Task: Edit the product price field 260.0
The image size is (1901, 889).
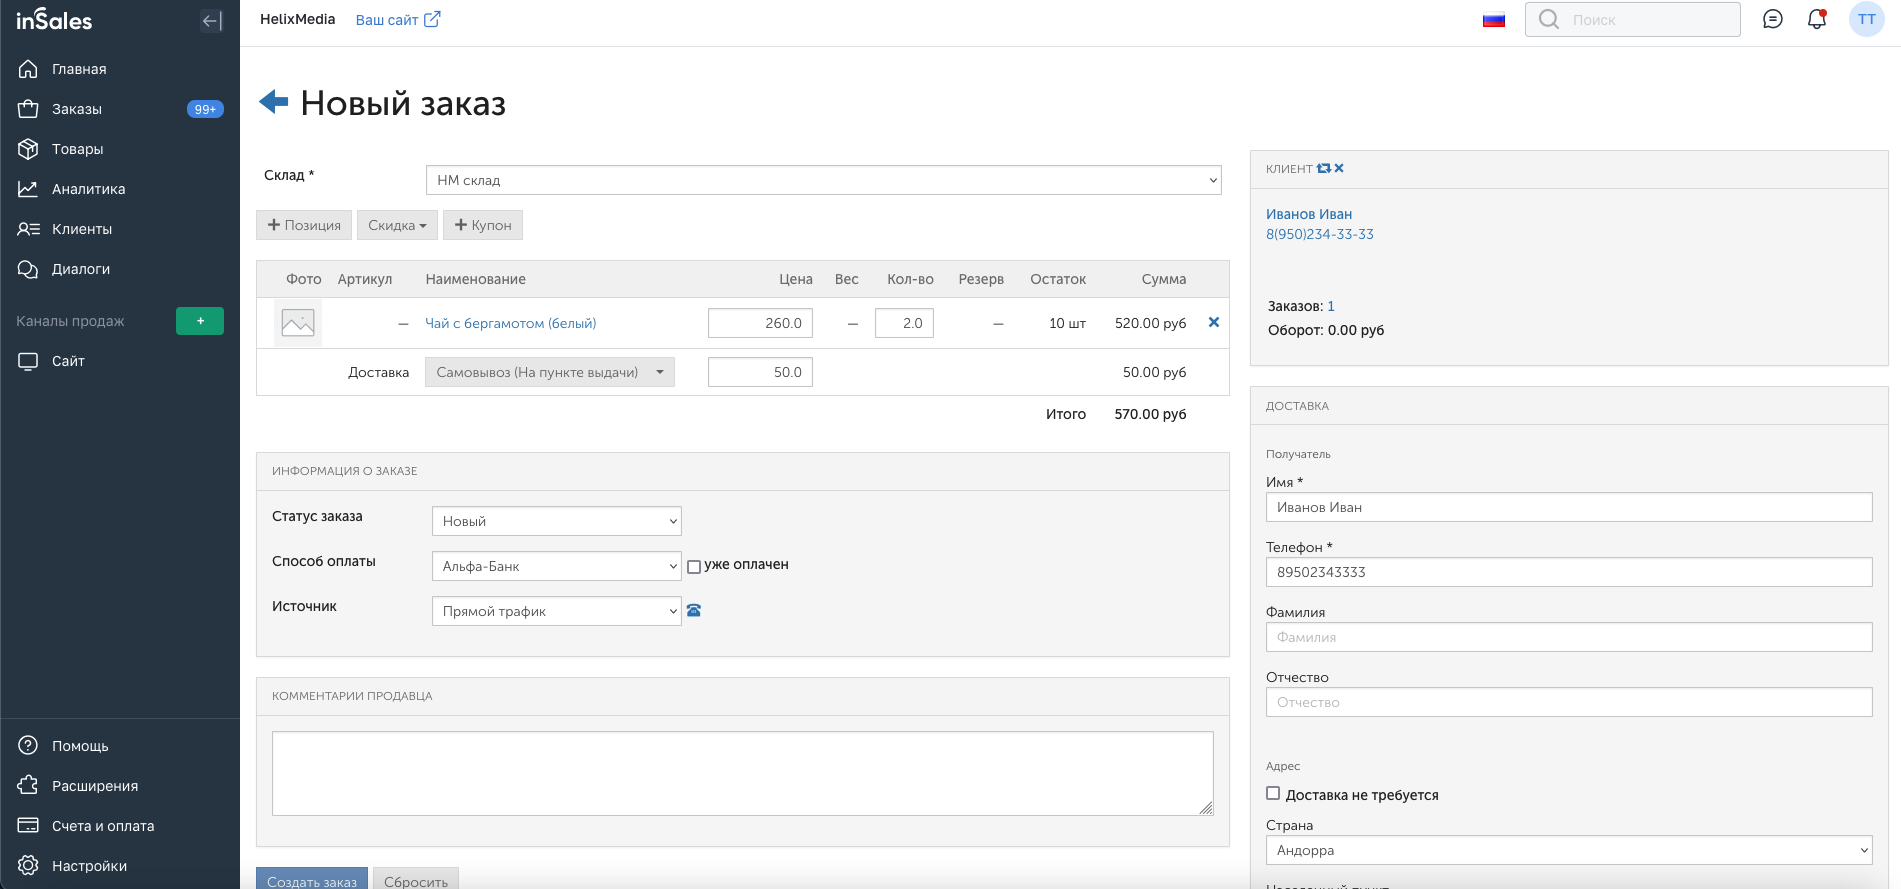Action: click(760, 323)
